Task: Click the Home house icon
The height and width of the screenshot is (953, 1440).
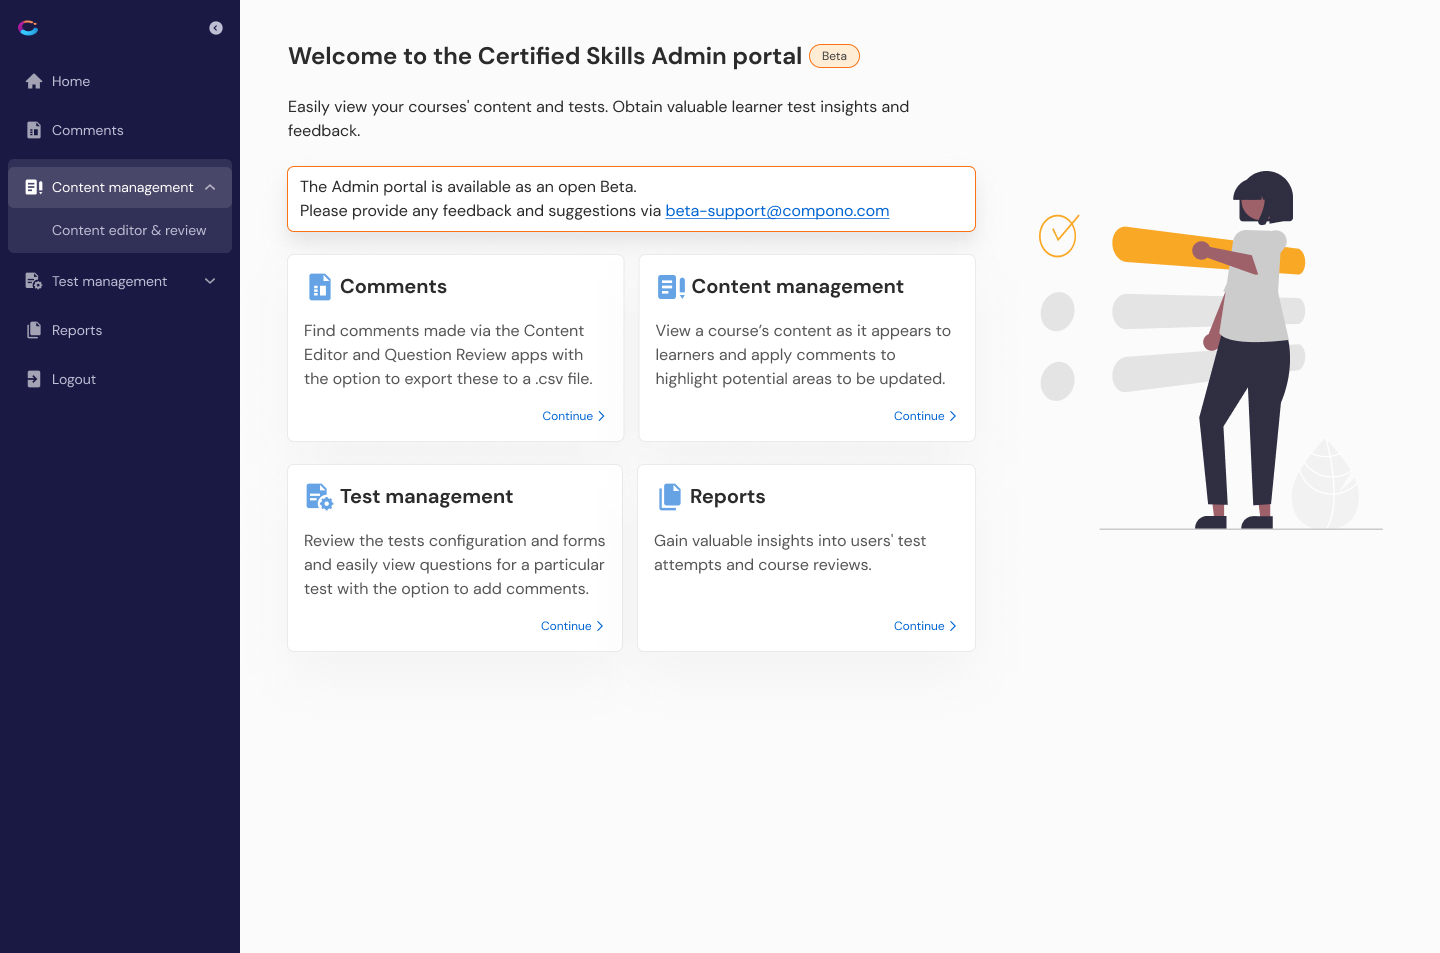Action: tap(34, 81)
